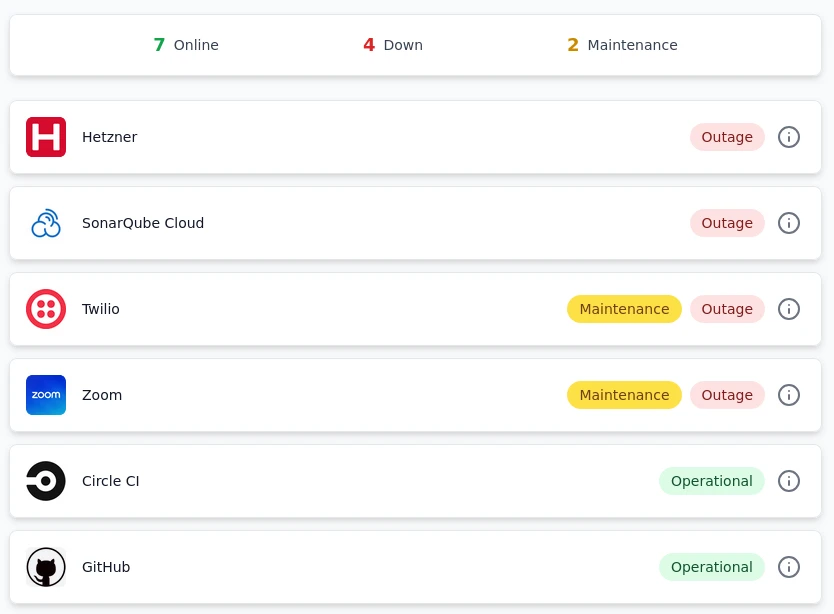The width and height of the screenshot is (834, 614).
Task: Open info details for SonarQube Cloud
Action: (x=789, y=223)
